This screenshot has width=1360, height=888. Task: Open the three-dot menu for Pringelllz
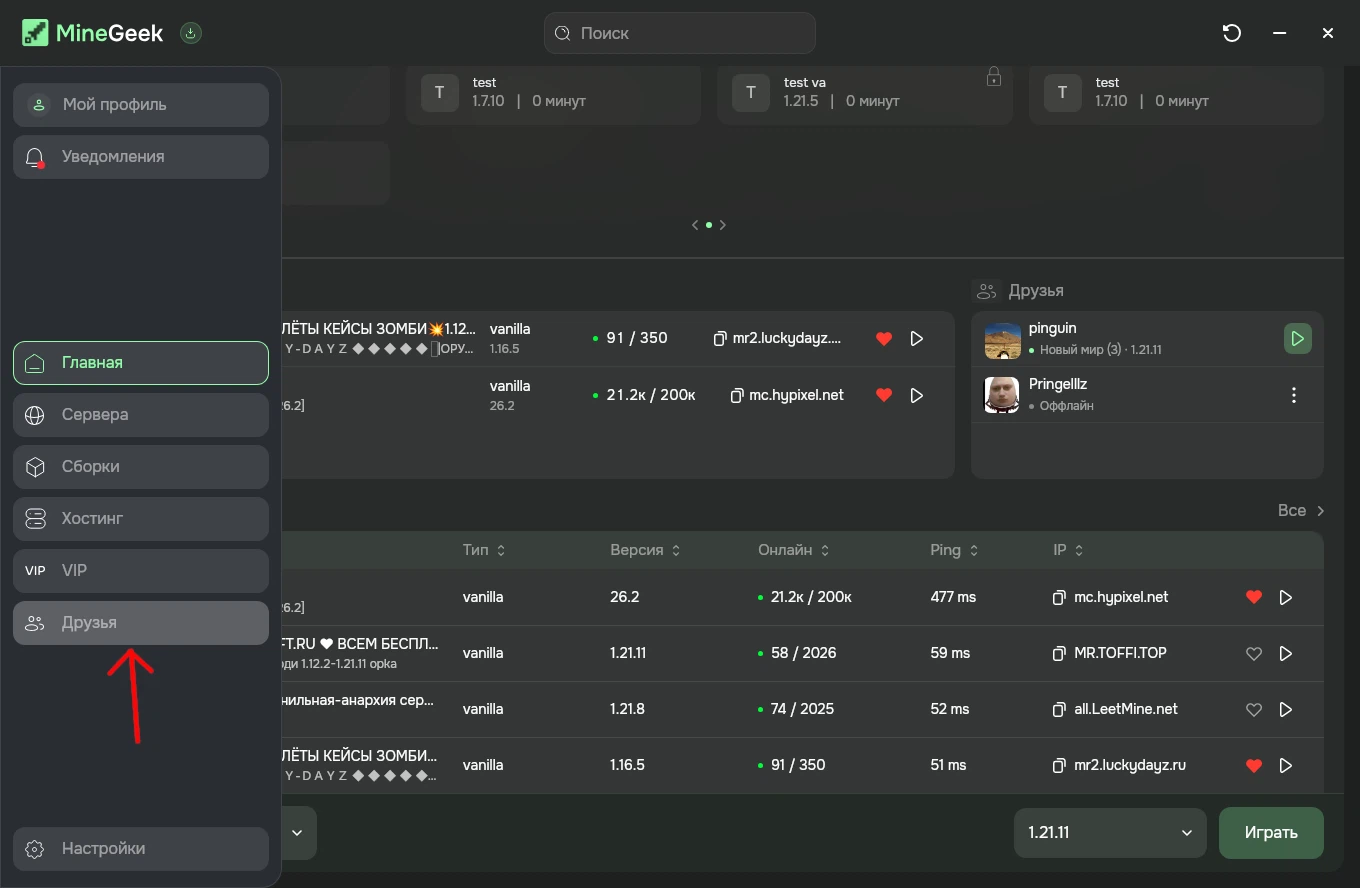pos(1294,395)
